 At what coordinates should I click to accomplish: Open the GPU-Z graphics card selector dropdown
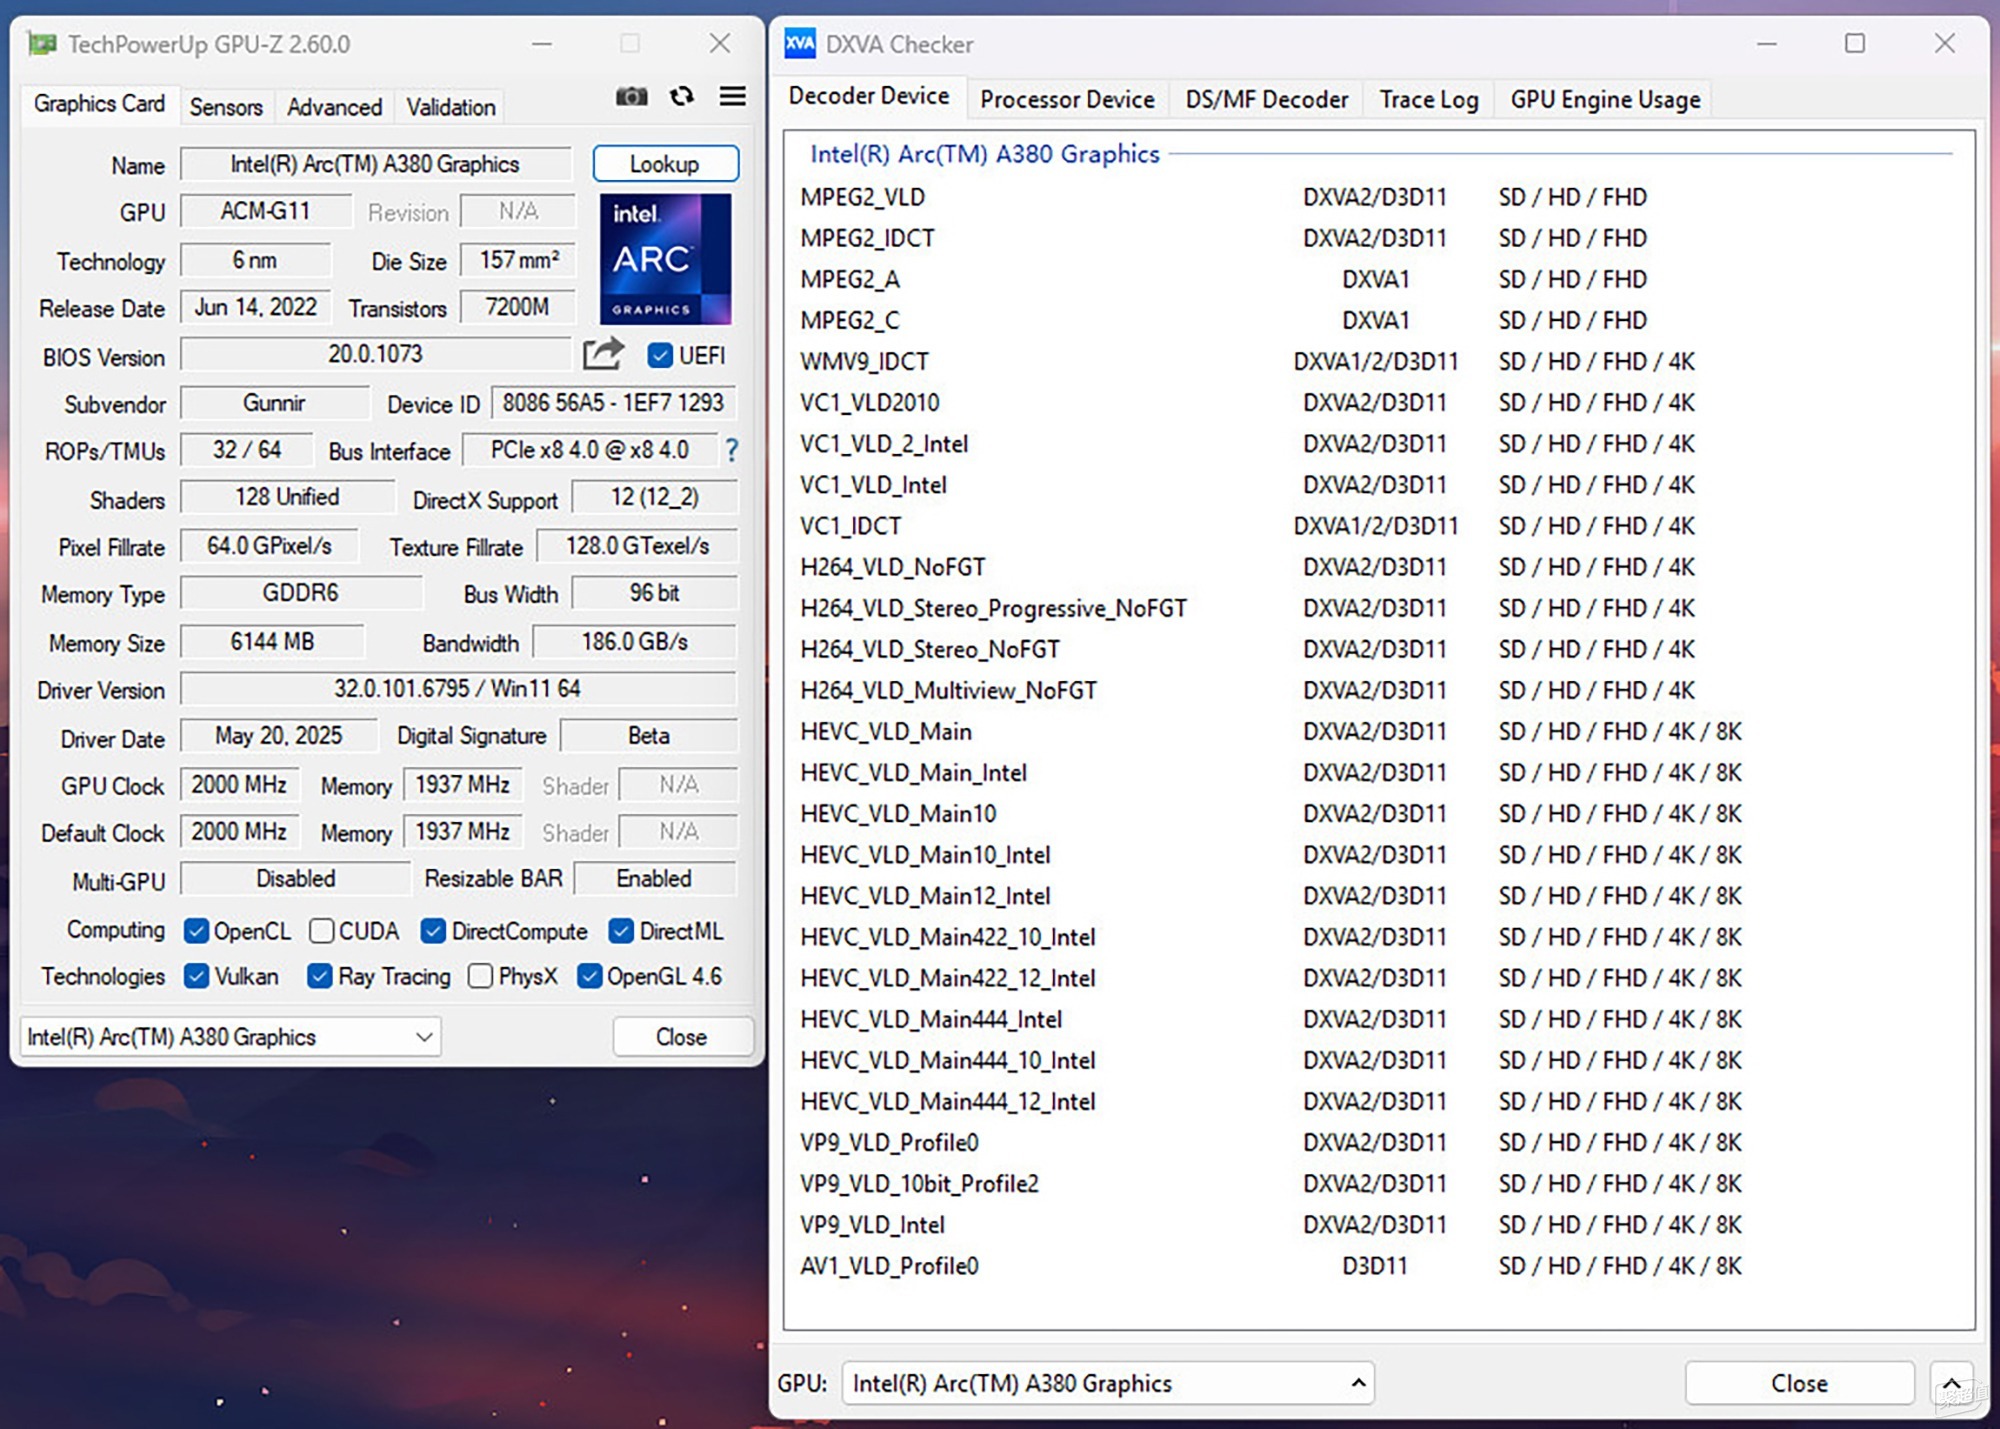230,1037
